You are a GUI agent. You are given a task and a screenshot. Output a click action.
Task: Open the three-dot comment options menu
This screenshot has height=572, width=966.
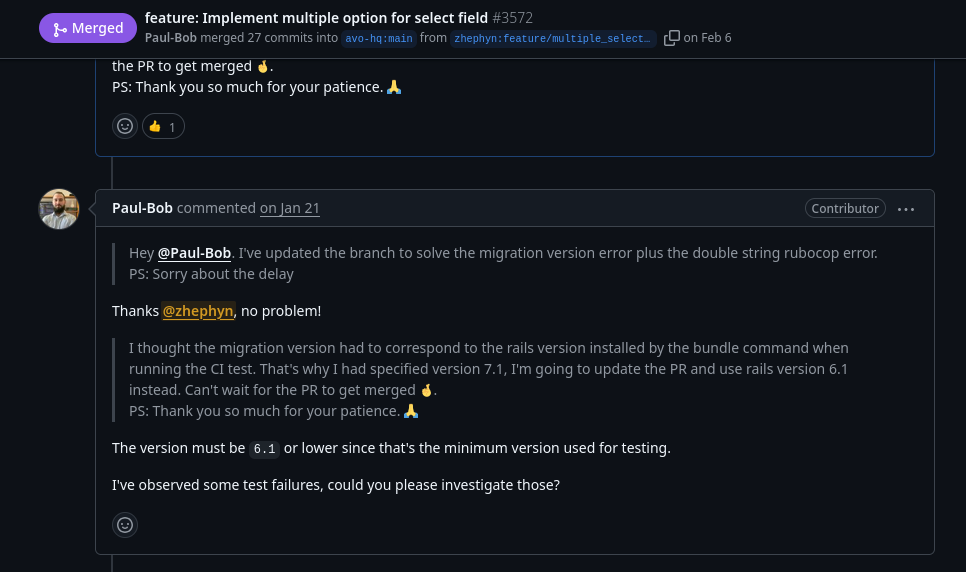tap(906, 209)
